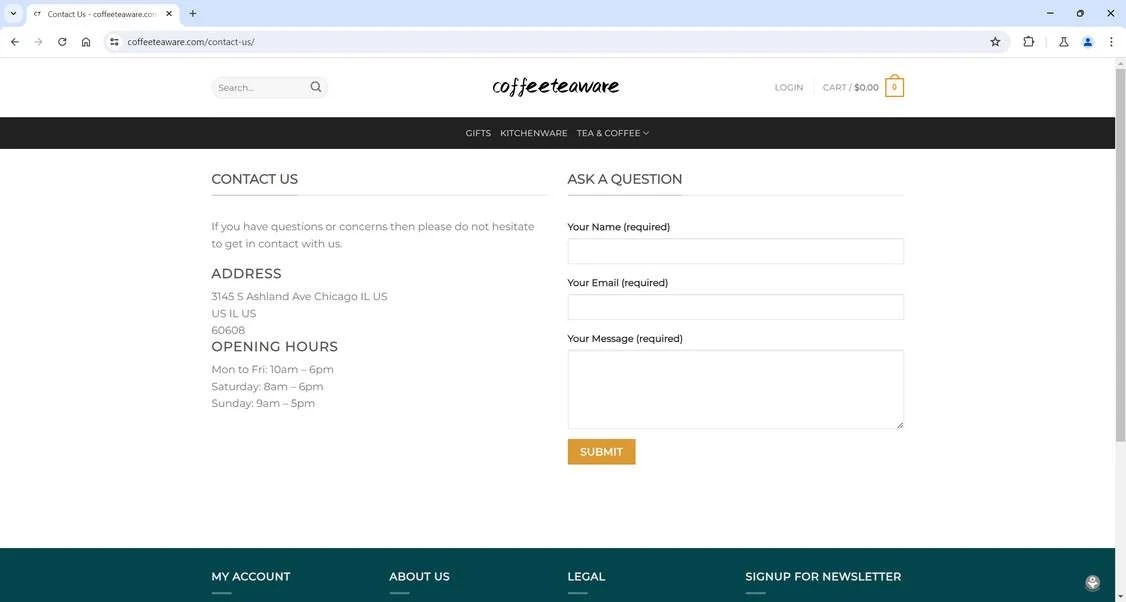
Task: Click the browser address bar URL
Action: (x=191, y=42)
